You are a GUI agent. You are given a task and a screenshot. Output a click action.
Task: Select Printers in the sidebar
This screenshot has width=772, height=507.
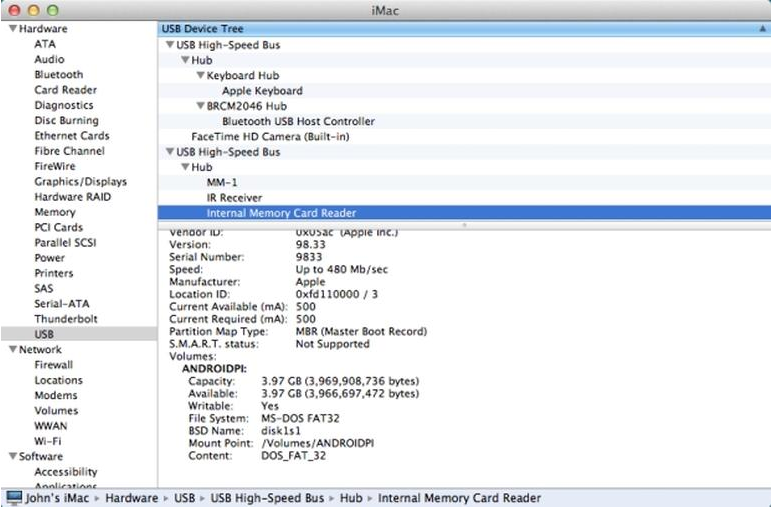click(x=53, y=273)
